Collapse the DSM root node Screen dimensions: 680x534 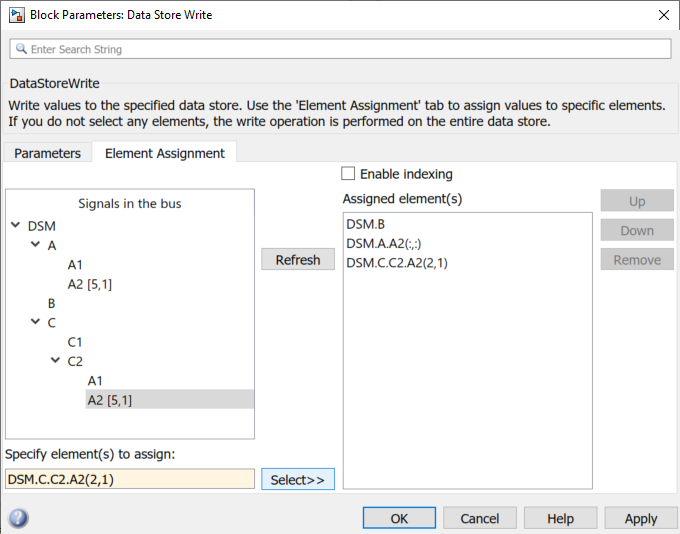(x=15, y=226)
